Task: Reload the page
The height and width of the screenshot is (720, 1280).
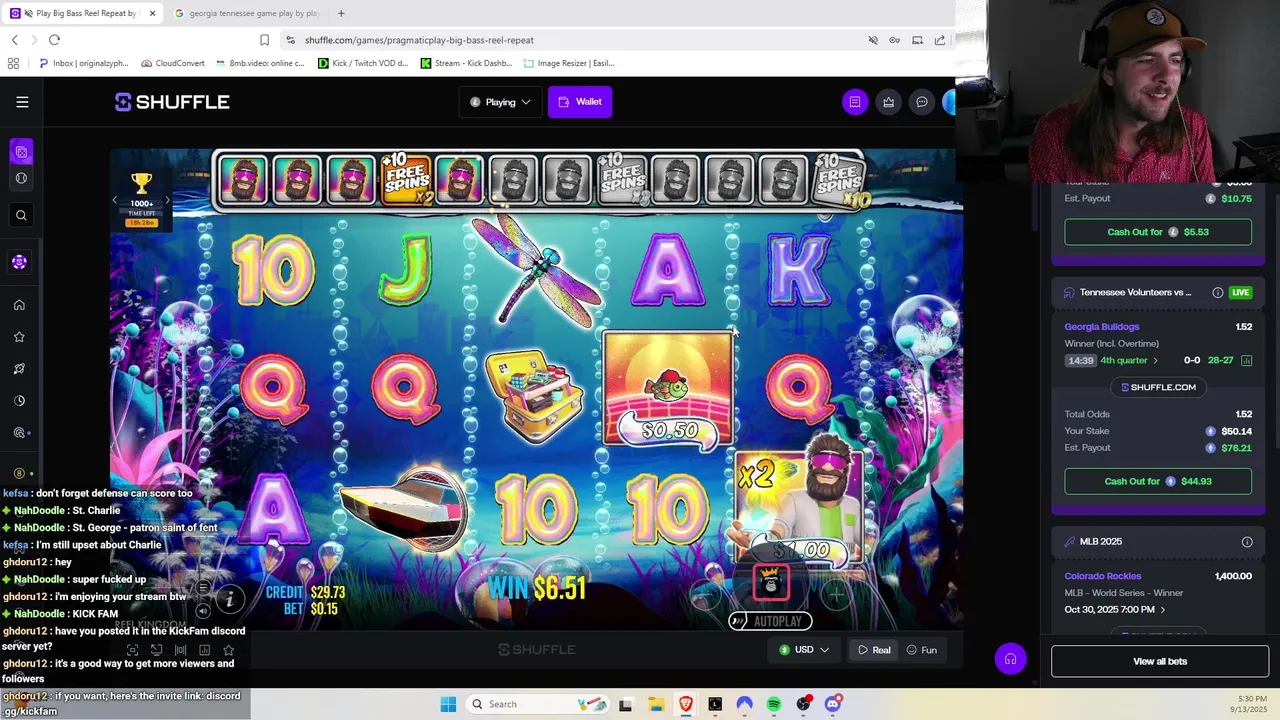Action: click(x=54, y=40)
